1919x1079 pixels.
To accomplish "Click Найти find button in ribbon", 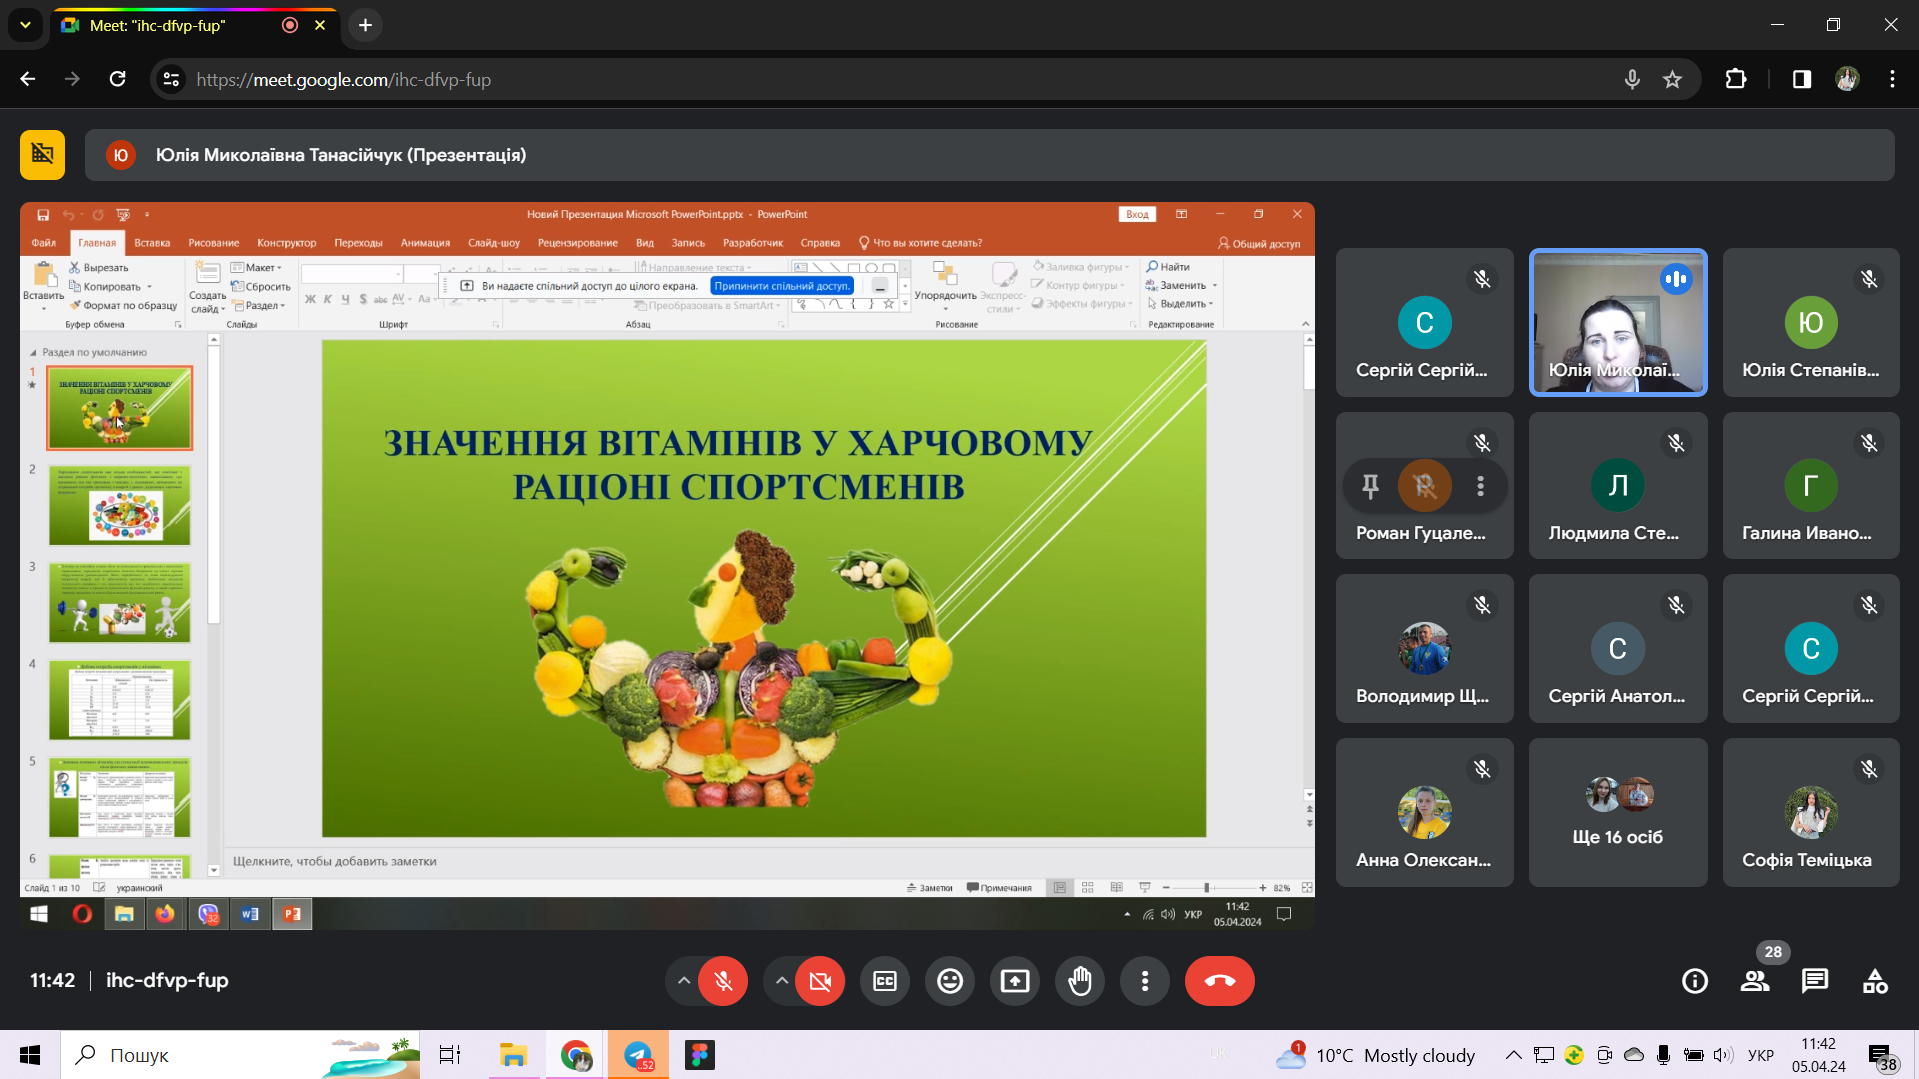I will tap(1168, 267).
